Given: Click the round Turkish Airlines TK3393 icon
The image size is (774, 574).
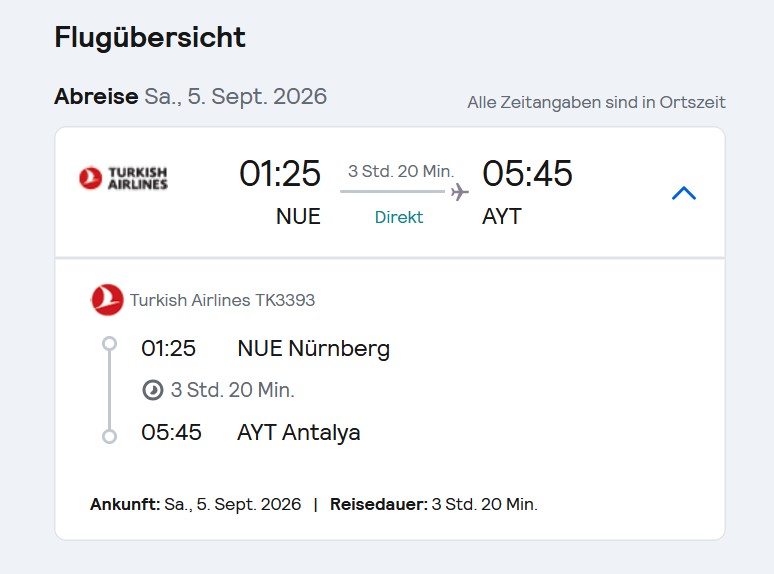Looking at the screenshot, I should 107,300.
